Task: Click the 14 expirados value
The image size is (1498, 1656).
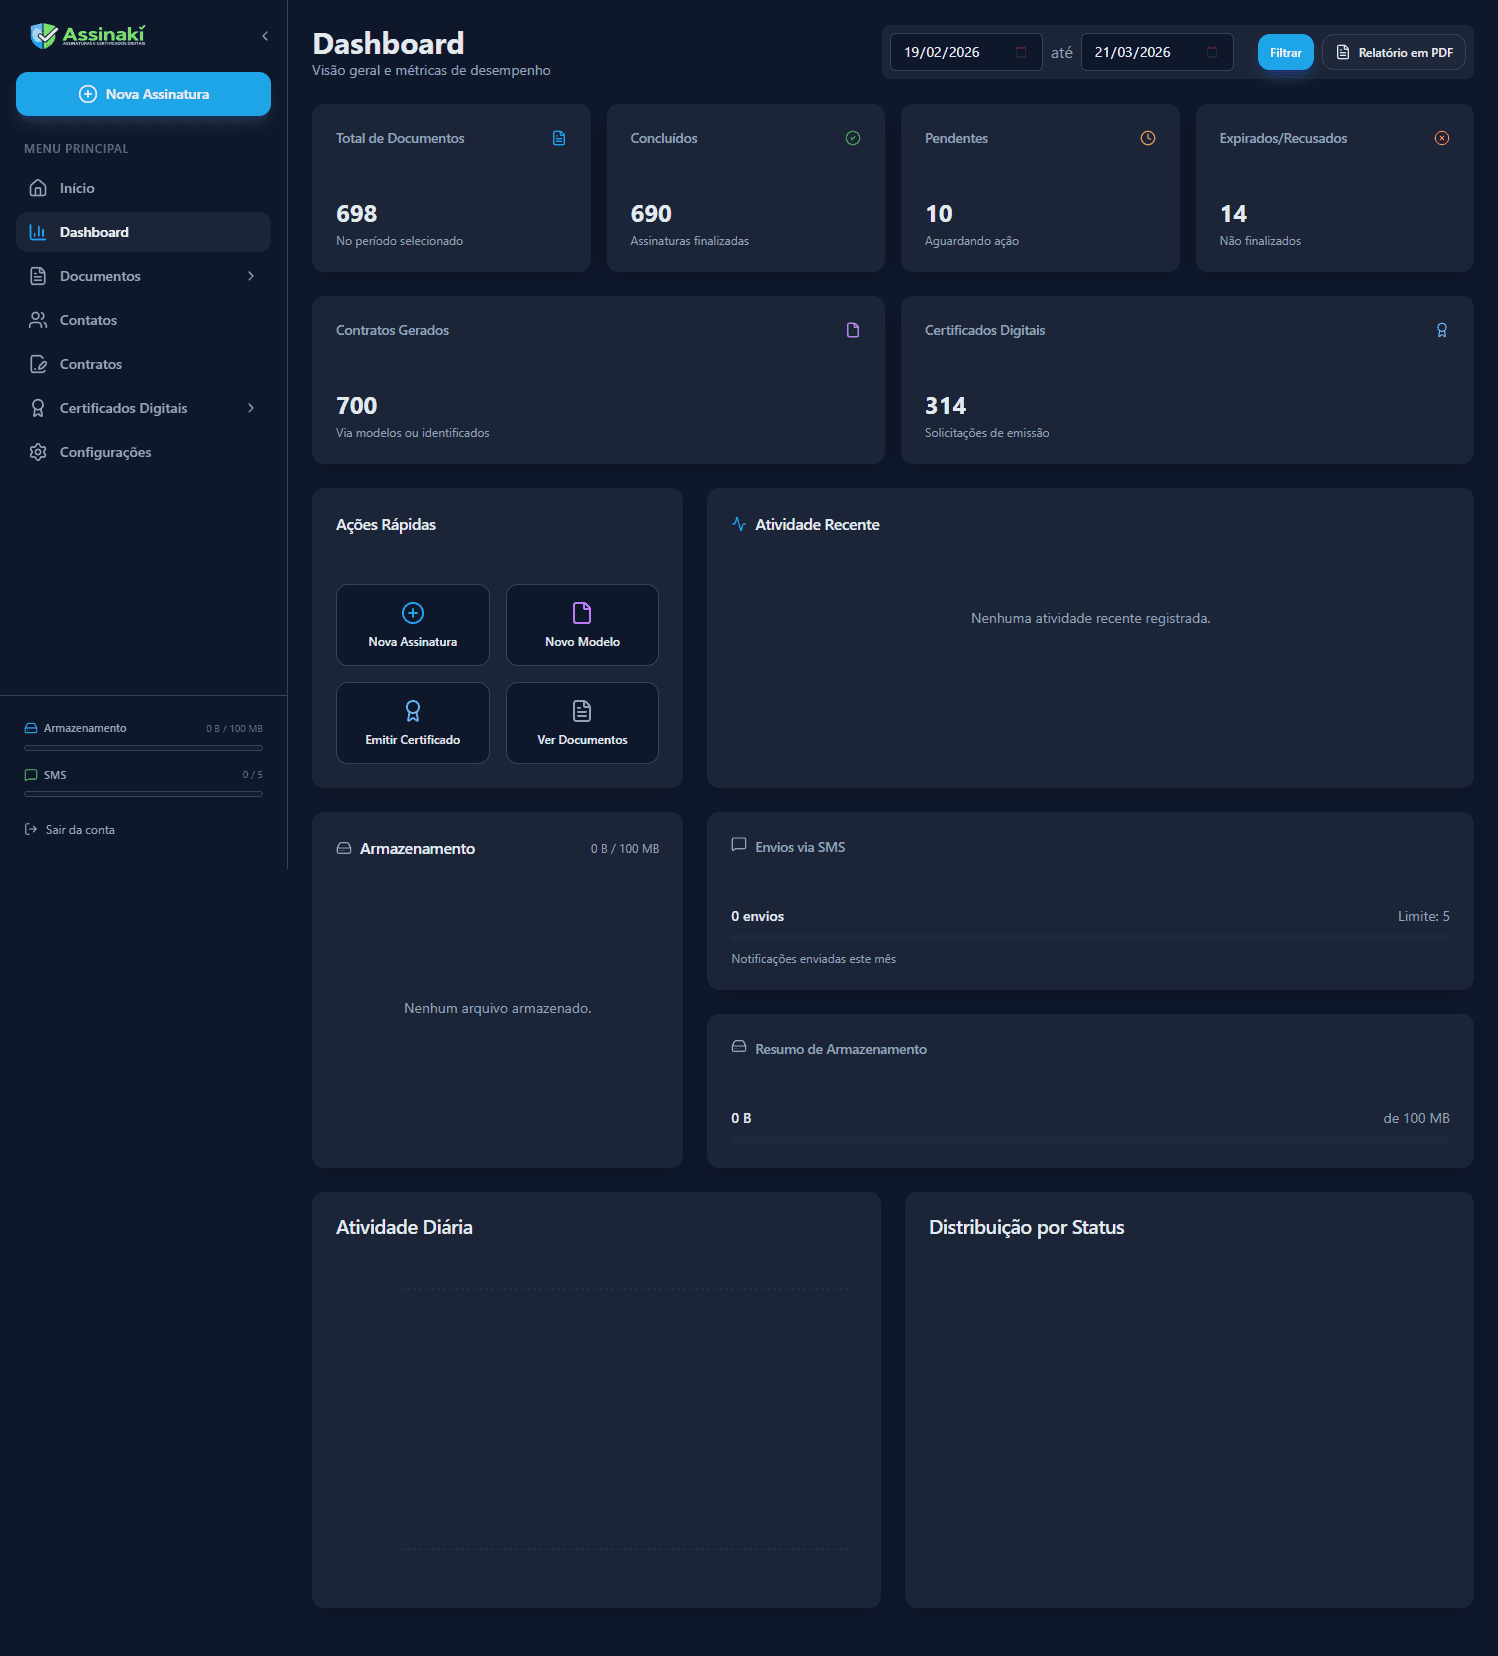Action: coord(1233,214)
